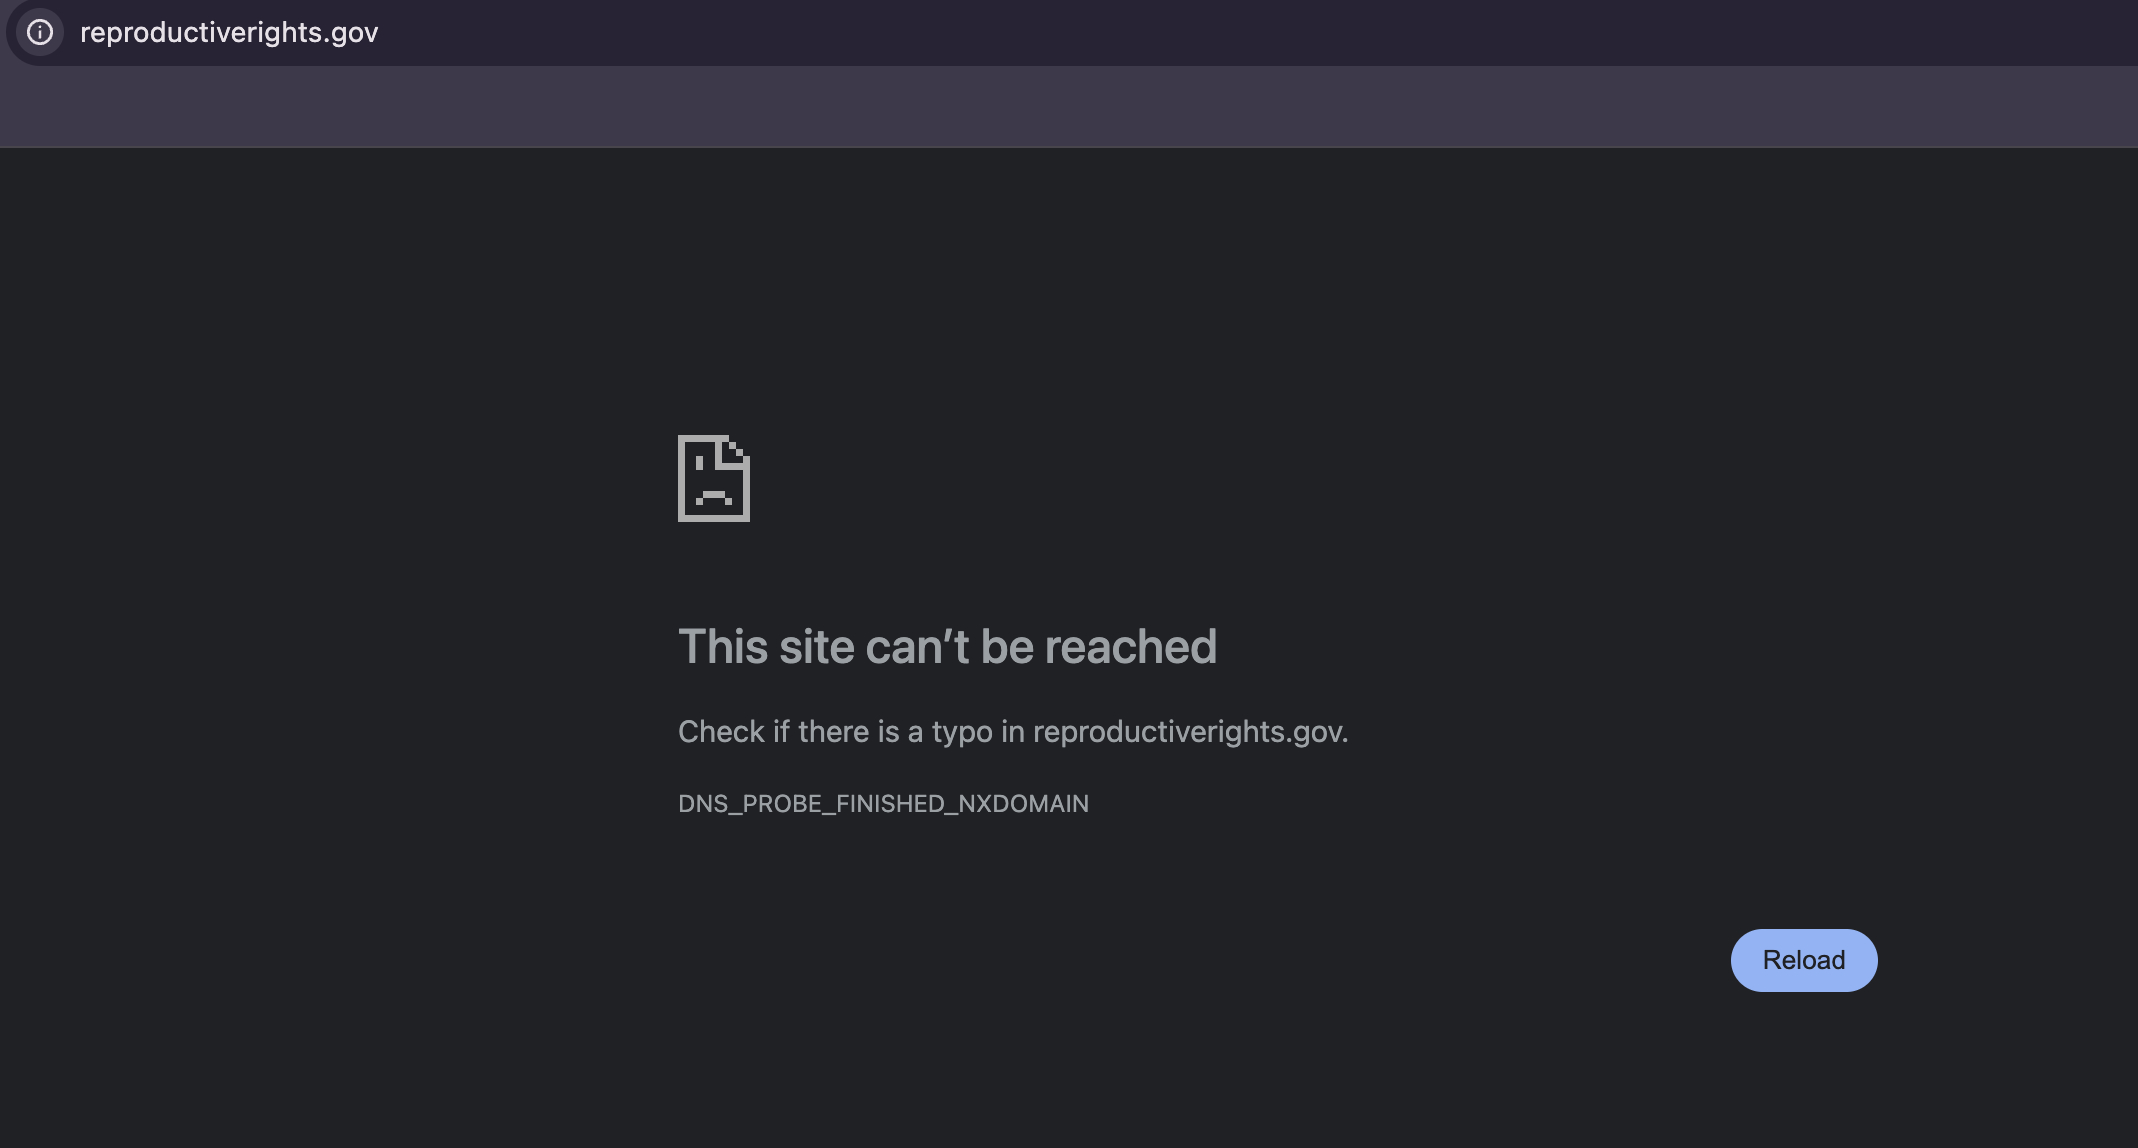
Task: Click the DNS_PROBE_FINISHED_NXDOMAIN error code
Action: tap(883, 804)
